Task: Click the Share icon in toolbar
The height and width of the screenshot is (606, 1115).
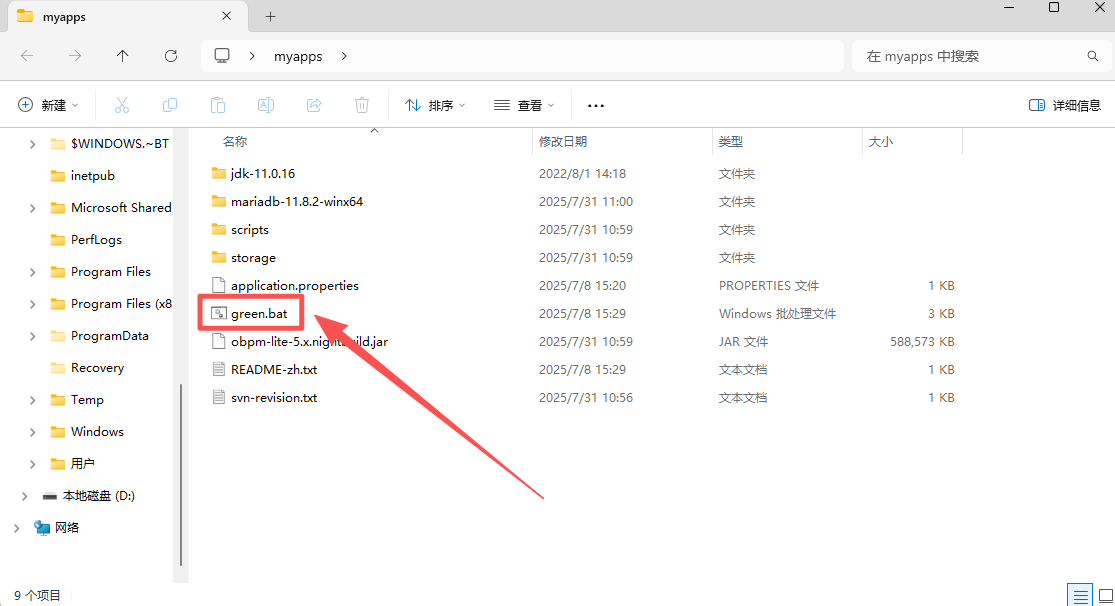Action: [314, 105]
